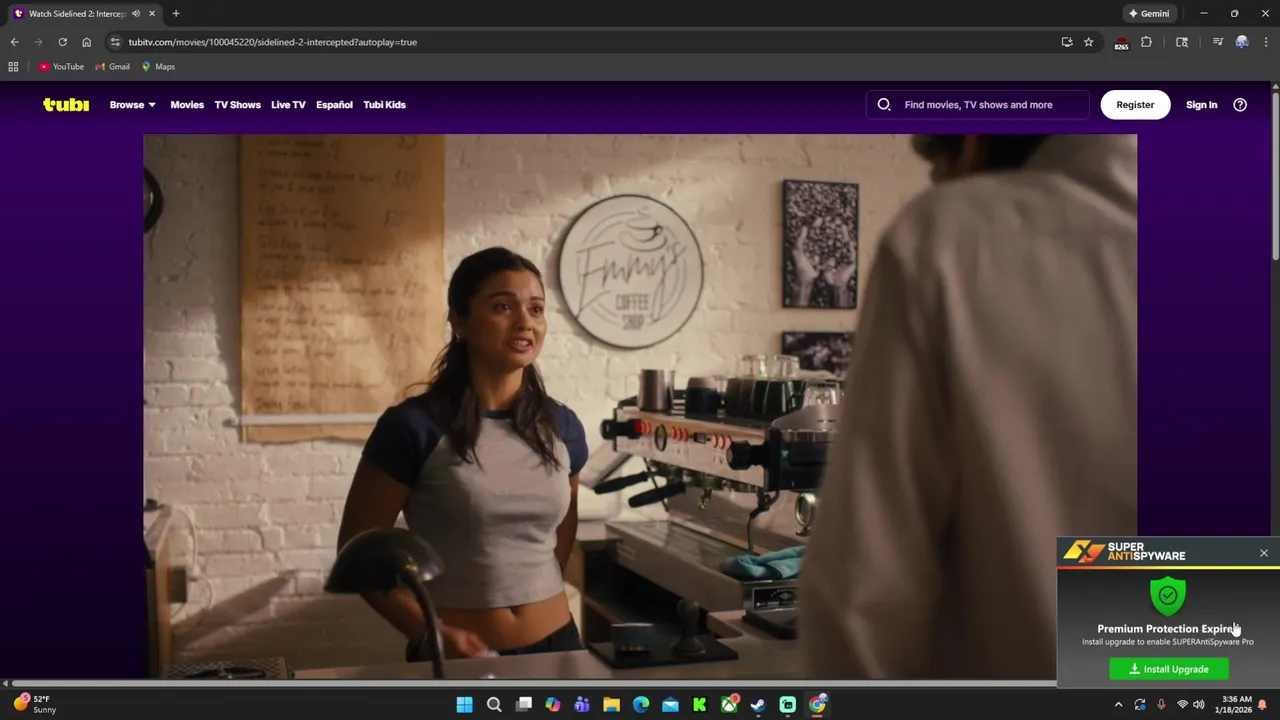Viewport: 1280px width, 720px height.
Task: Open the Windows Start menu
Action: [464, 705]
